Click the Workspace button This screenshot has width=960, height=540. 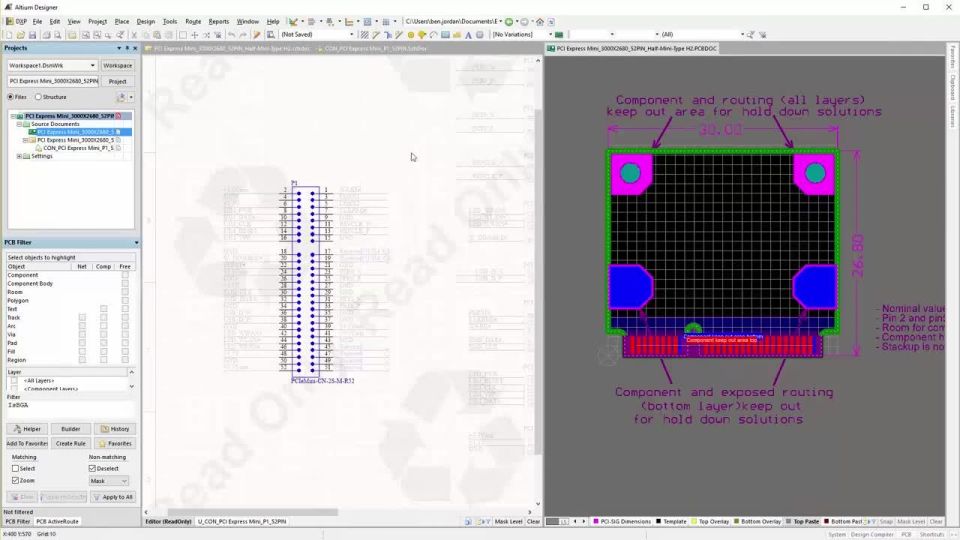pyautogui.click(x=118, y=66)
